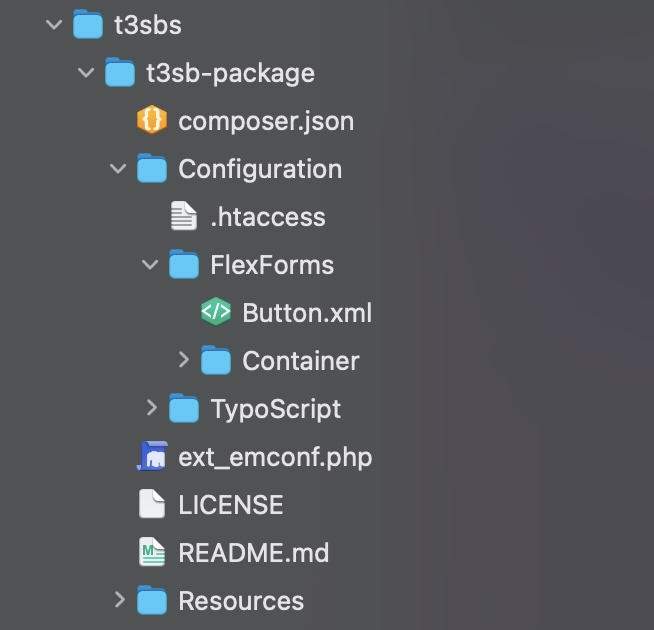Viewport: 654px width, 630px height.
Task: Open the README.md file label
Action: click(x=253, y=553)
